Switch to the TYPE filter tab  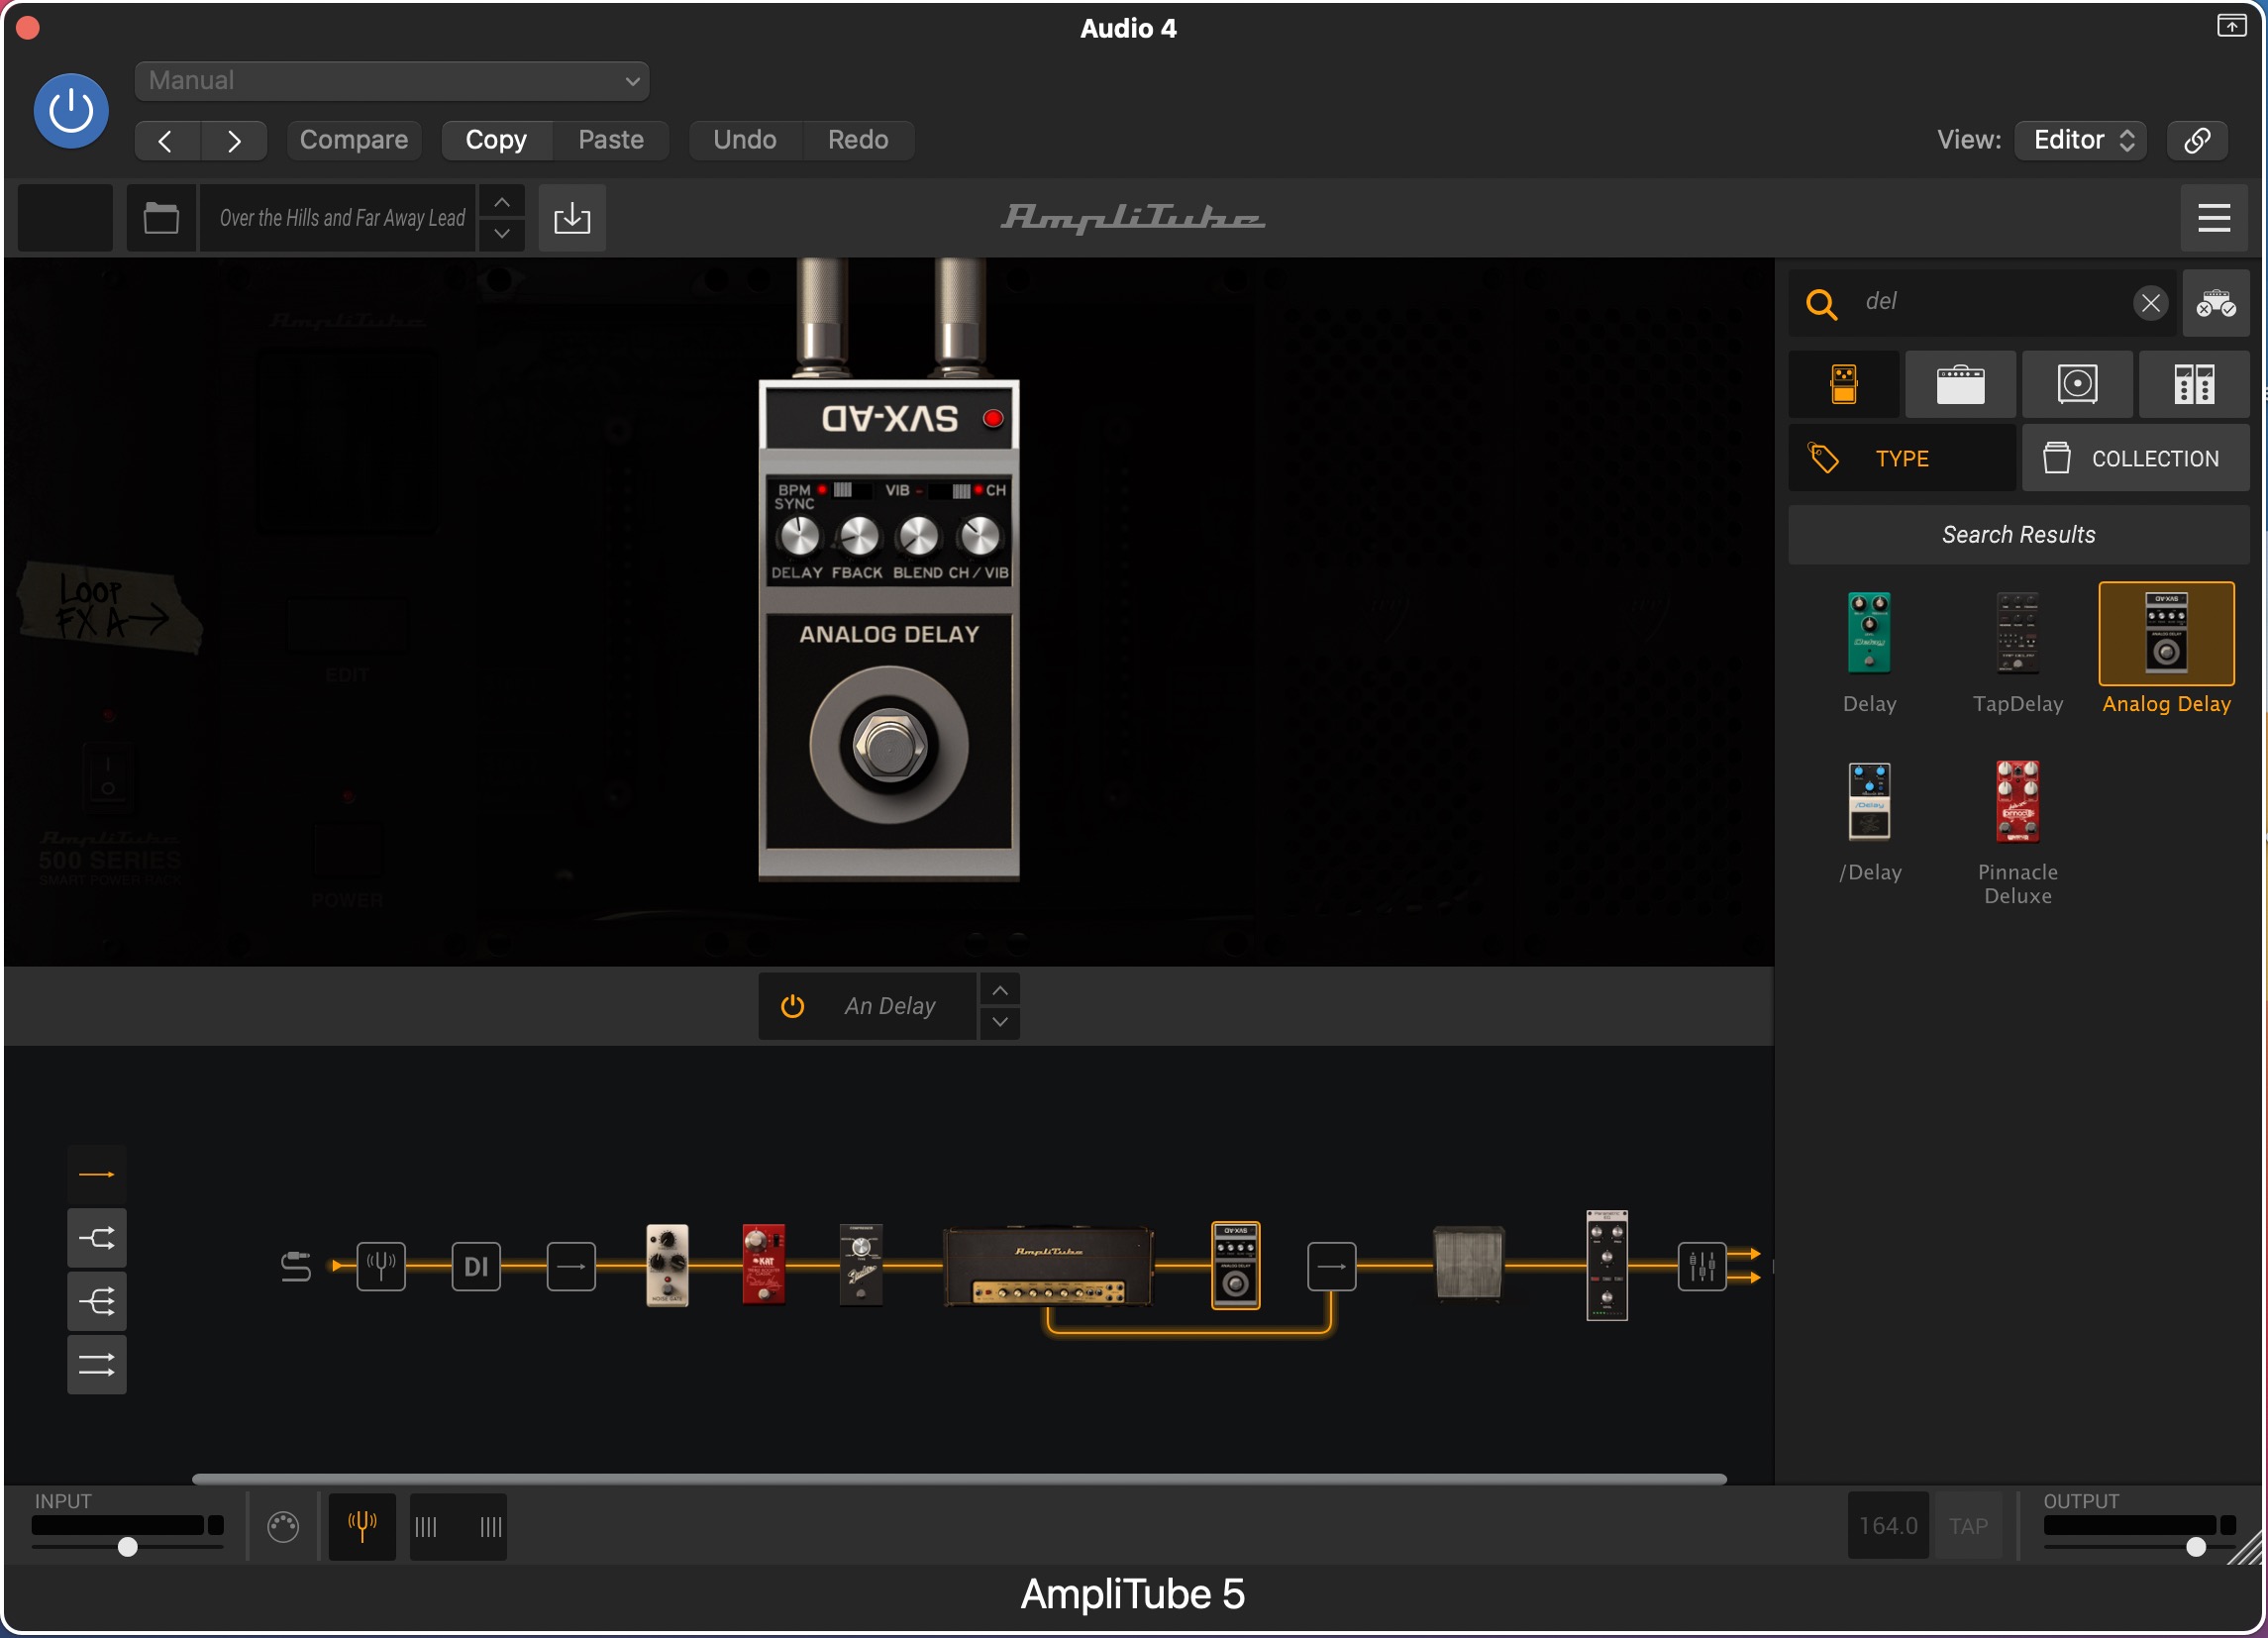[1902, 458]
